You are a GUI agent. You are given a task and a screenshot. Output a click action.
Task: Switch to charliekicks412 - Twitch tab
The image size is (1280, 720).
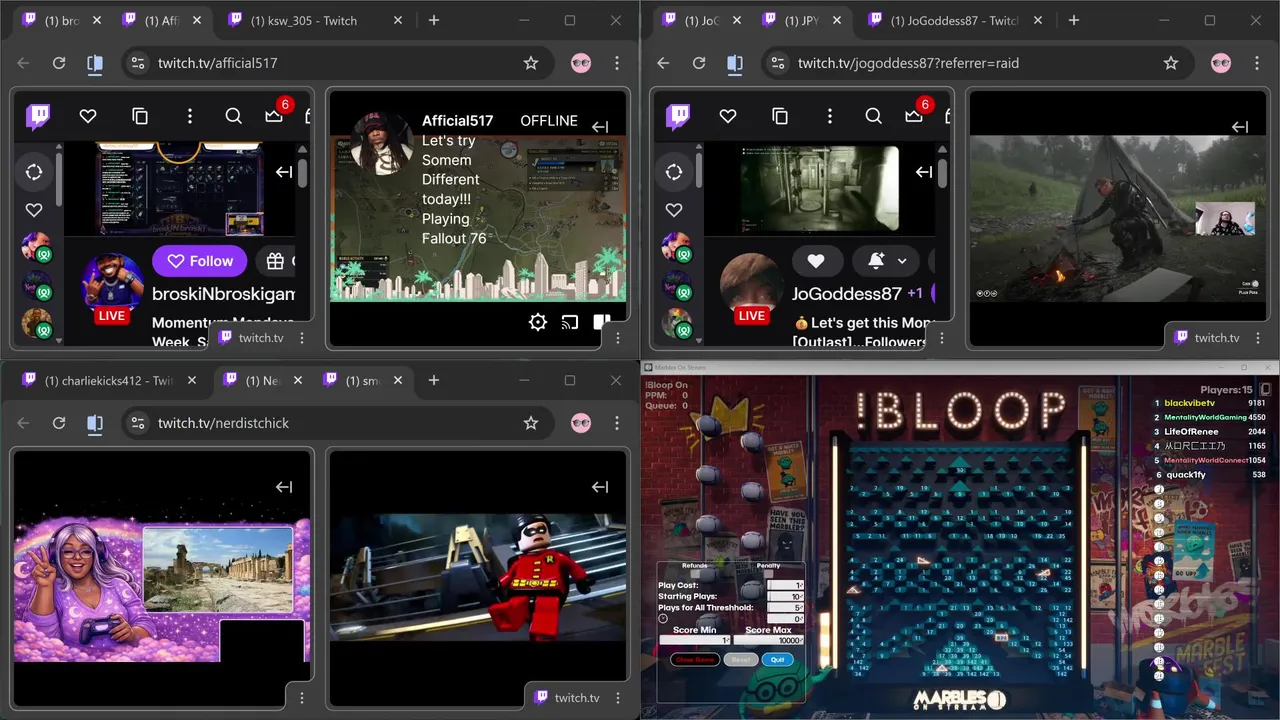point(111,380)
